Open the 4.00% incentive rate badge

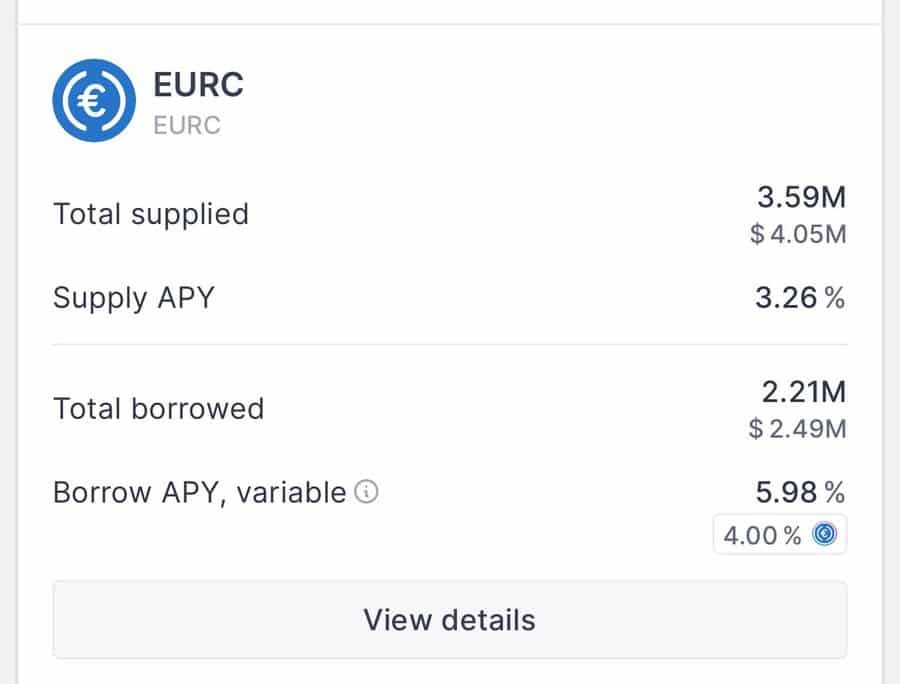pyautogui.click(x=780, y=535)
